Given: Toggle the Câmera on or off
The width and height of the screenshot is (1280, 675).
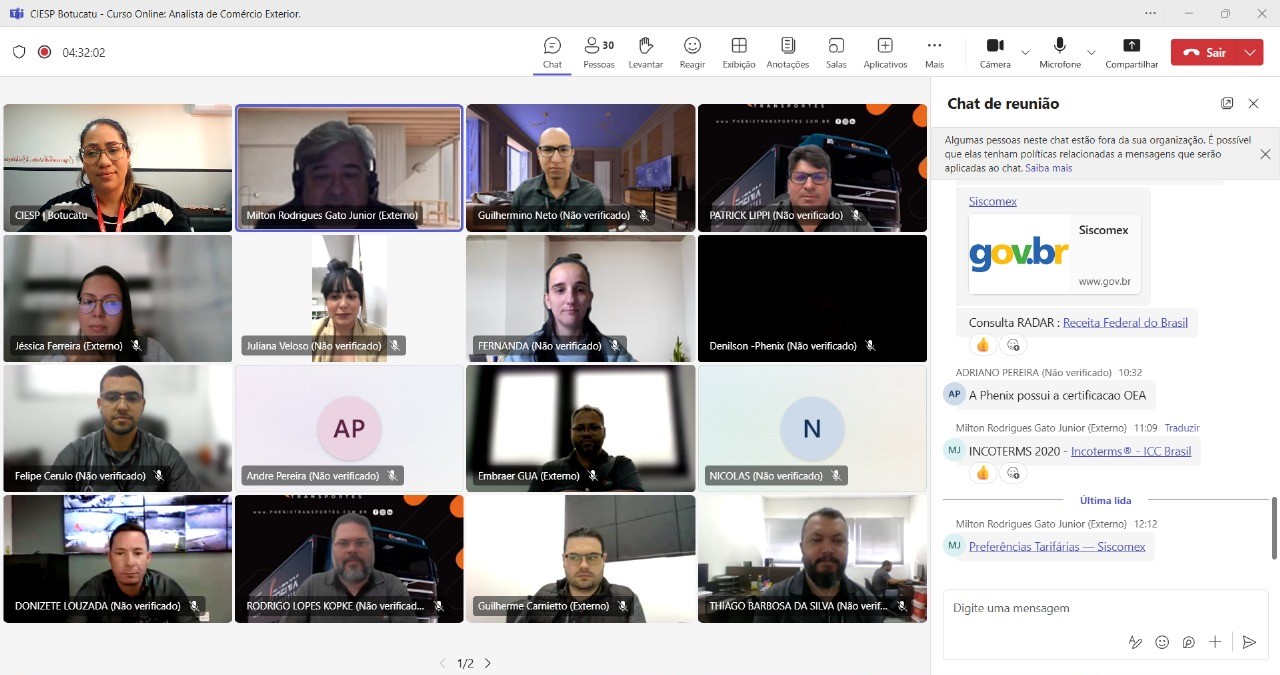Looking at the screenshot, I should point(995,52).
